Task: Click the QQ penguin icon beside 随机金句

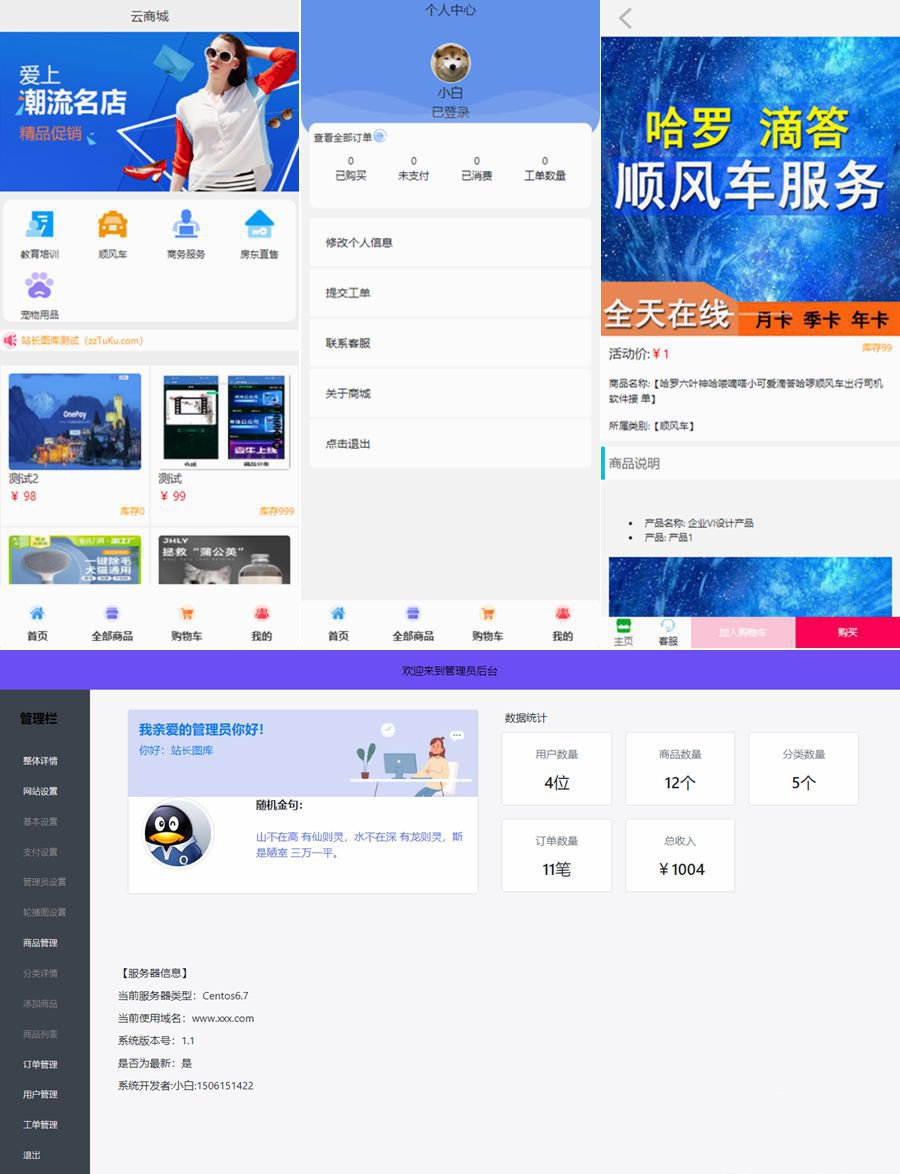Action: tap(177, 836)
